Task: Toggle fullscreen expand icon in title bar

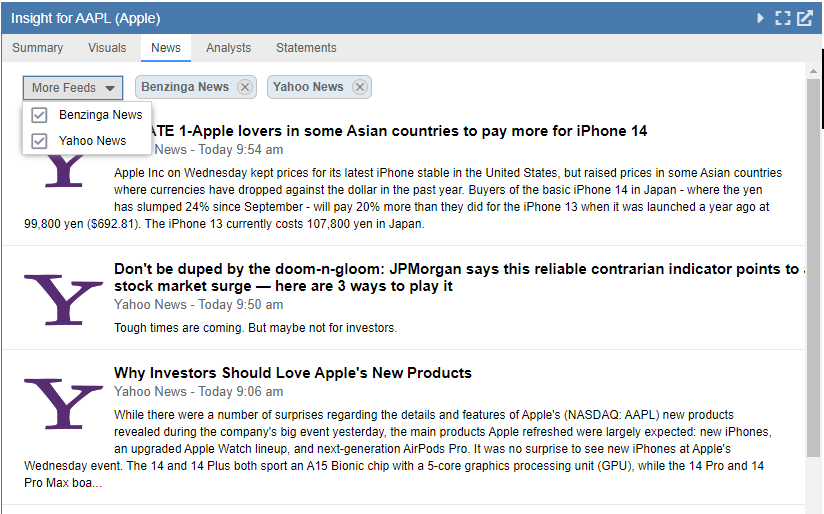Action: point(782,18)
